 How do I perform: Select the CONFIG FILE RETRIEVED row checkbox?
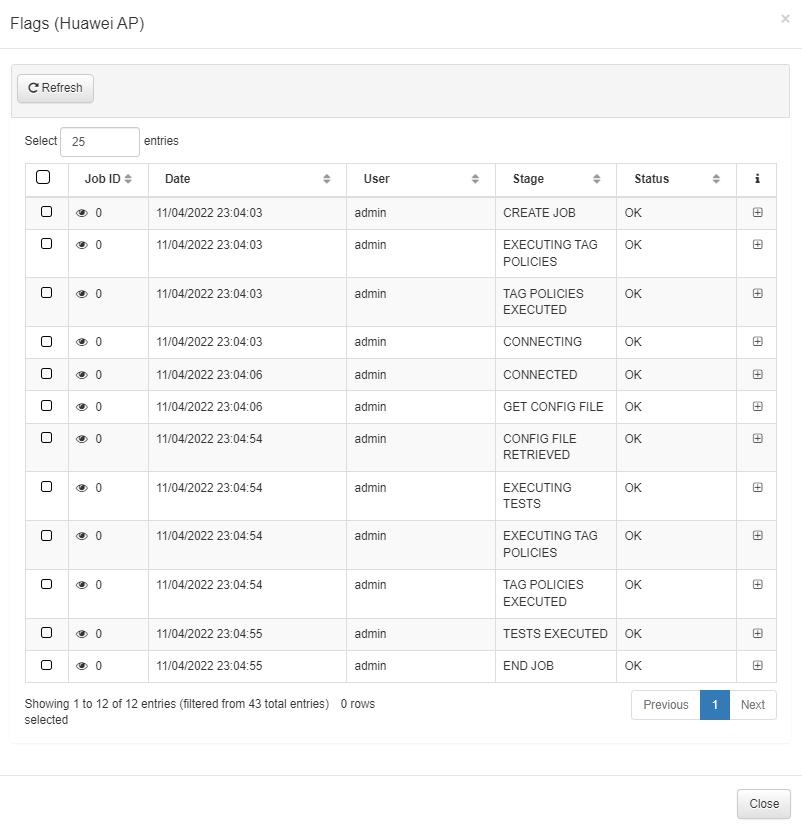(x=46, y=438)
